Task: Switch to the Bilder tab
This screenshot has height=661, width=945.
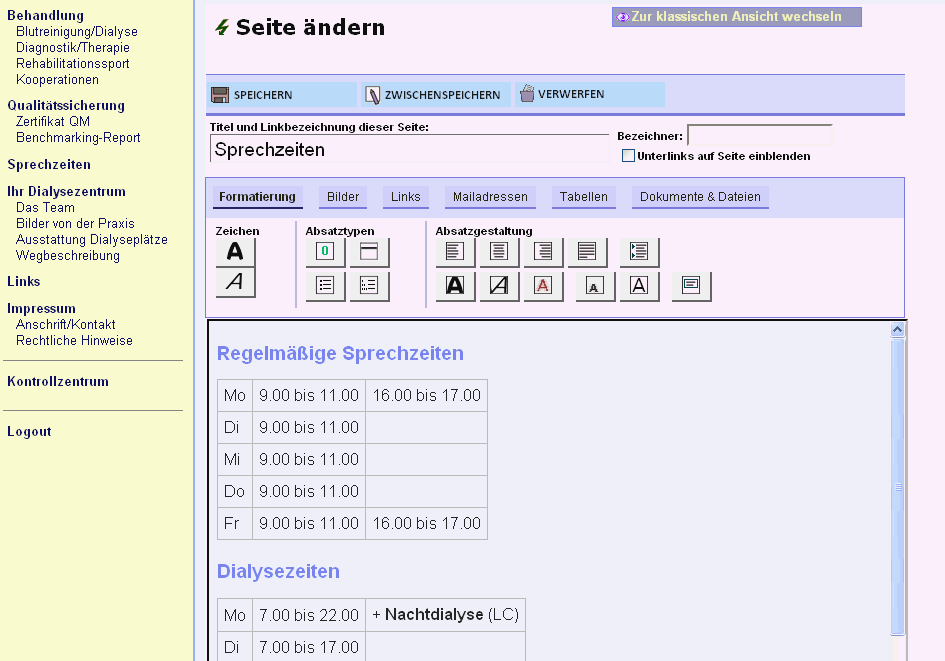Action: 343,197
